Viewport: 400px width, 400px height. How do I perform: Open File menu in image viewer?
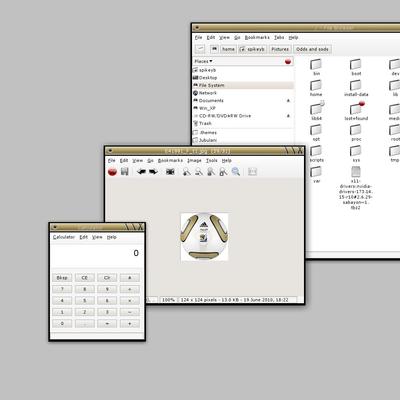point(112,160)
